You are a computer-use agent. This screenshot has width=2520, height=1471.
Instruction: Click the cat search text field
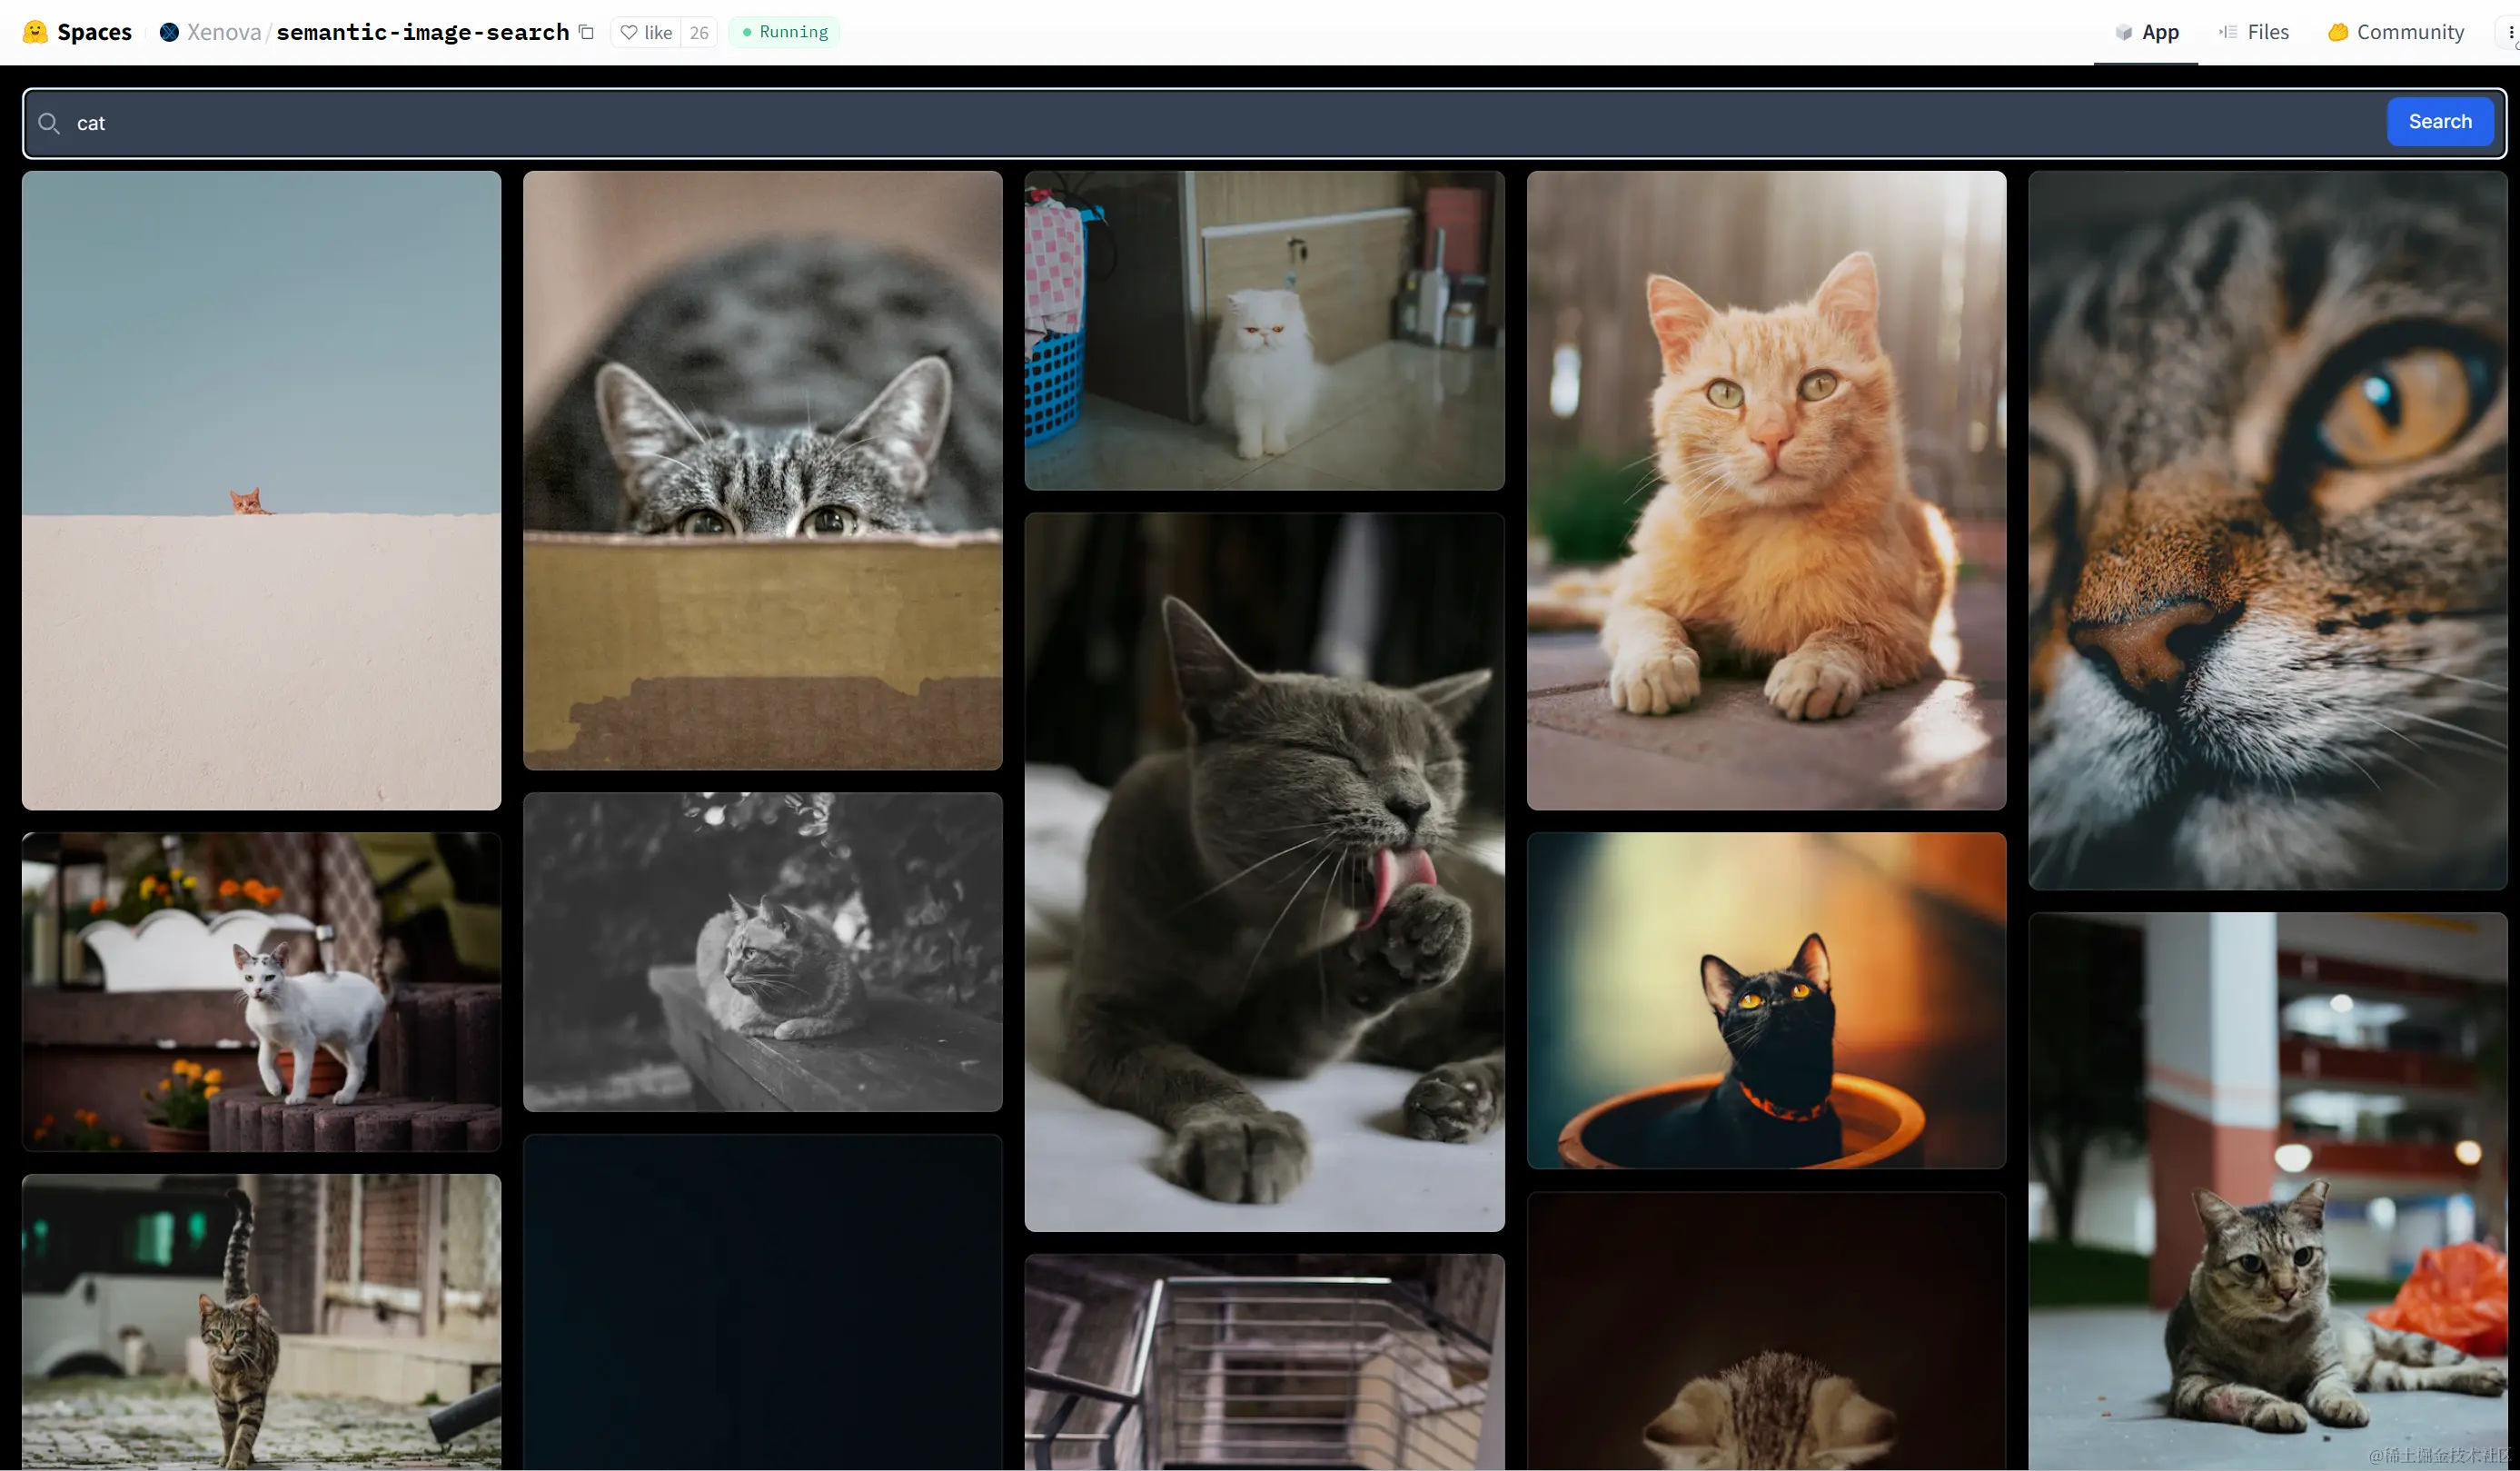(1200, 123)
